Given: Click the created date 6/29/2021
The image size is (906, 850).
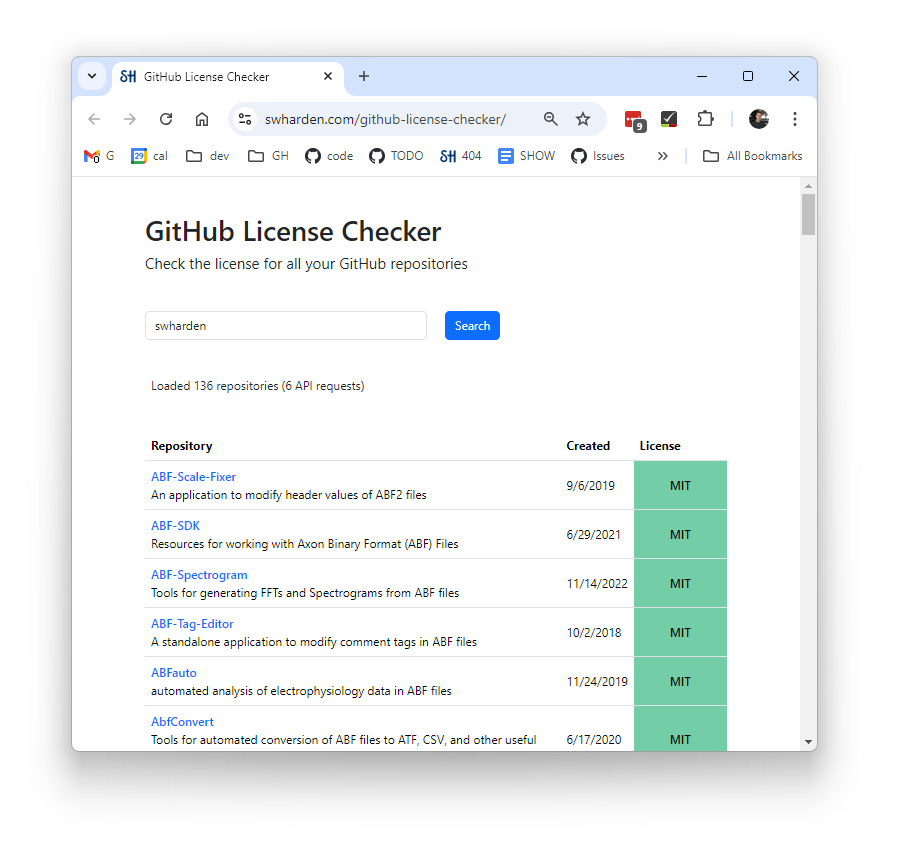Looking at the screenshot, I should click(593, 535).
